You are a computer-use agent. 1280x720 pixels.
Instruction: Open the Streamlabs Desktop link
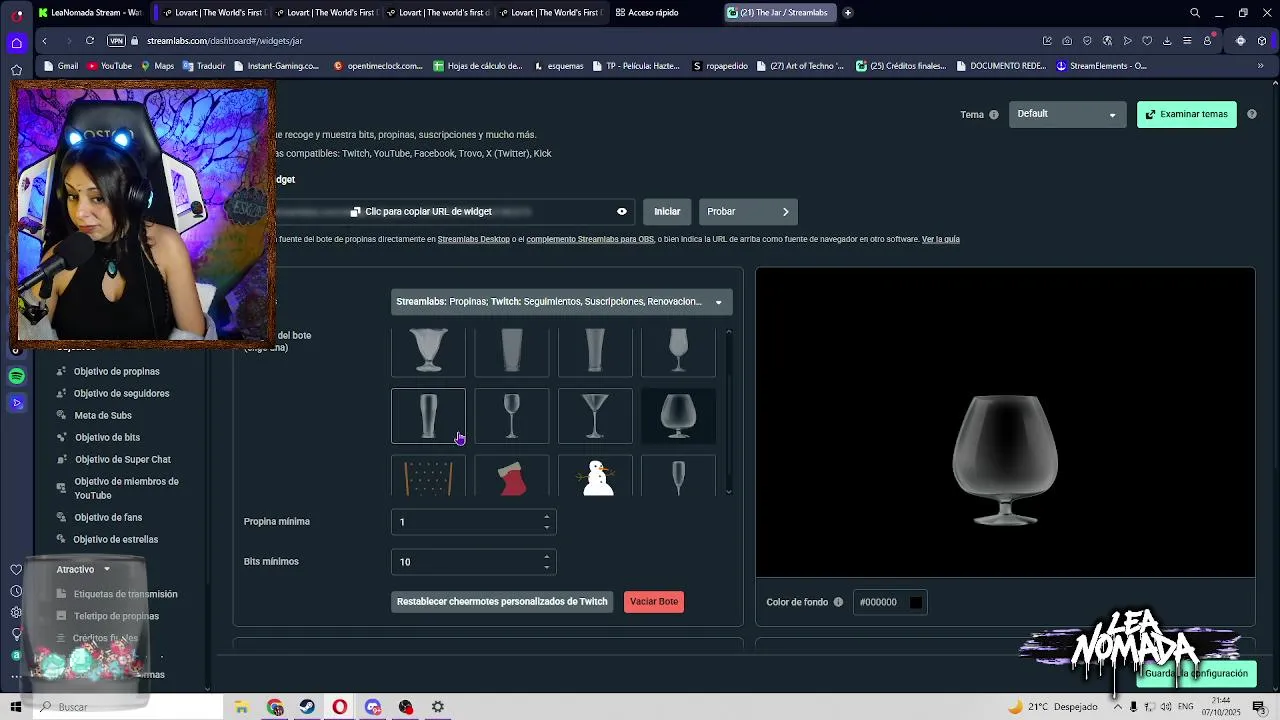pos(473,239)
